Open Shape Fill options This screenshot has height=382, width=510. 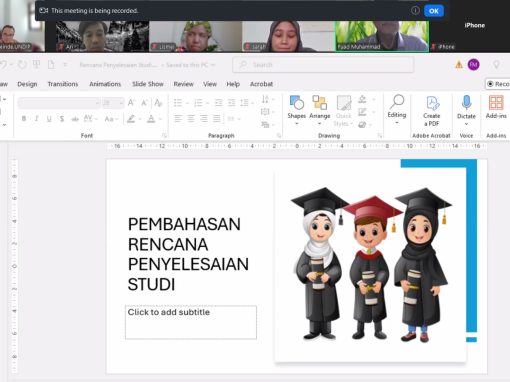coord(366,99)
